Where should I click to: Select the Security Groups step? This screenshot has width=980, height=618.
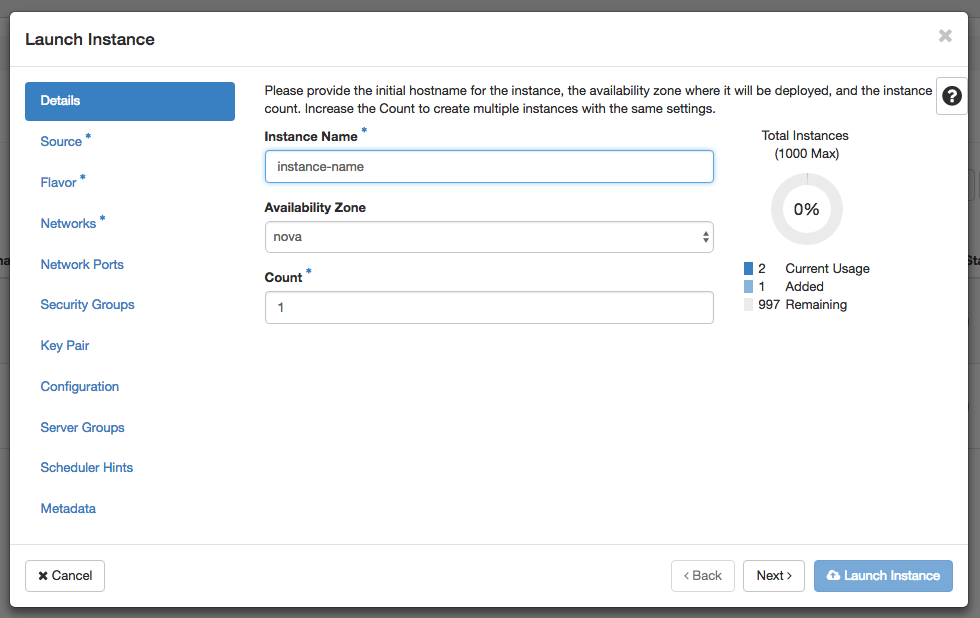[88, 305]
